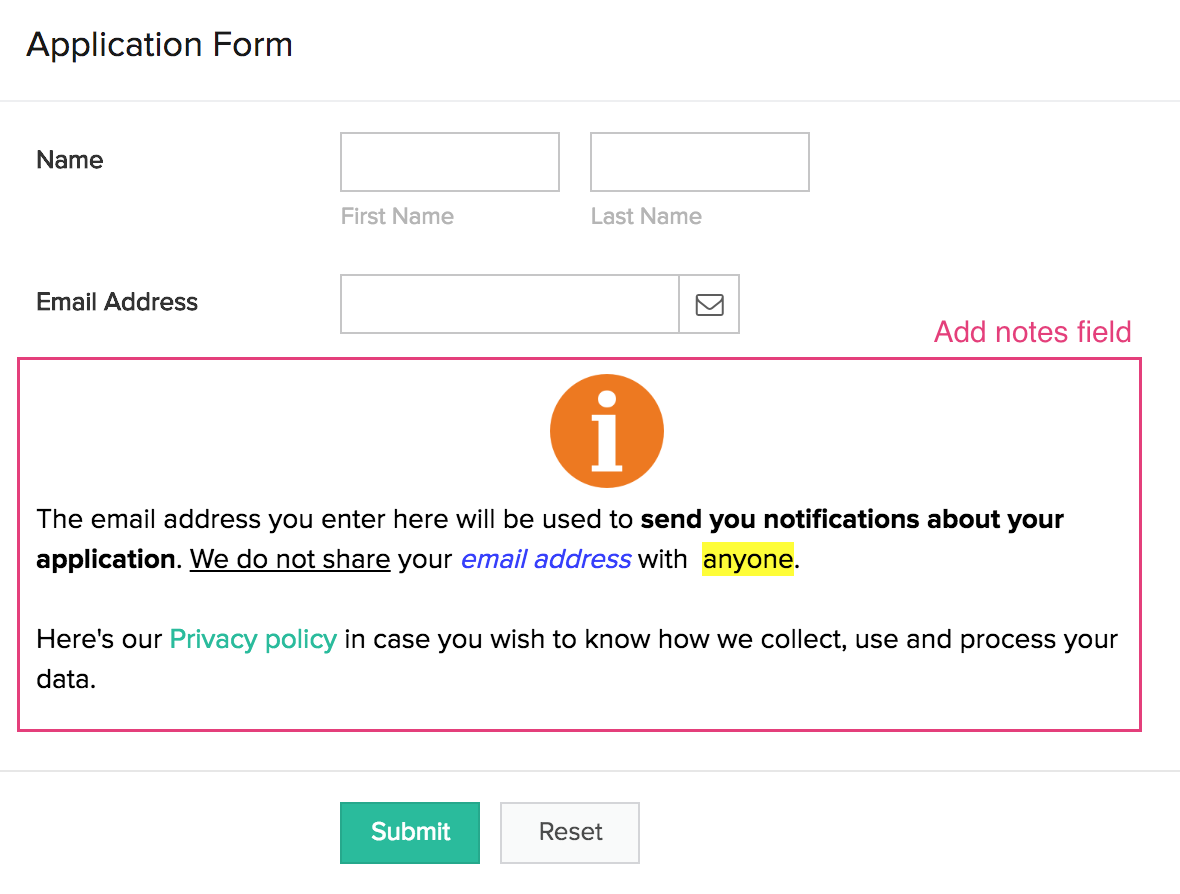Click the "Email Address" field label
This screenshot has width=1180, height=894.
click(x=117, y=302)
